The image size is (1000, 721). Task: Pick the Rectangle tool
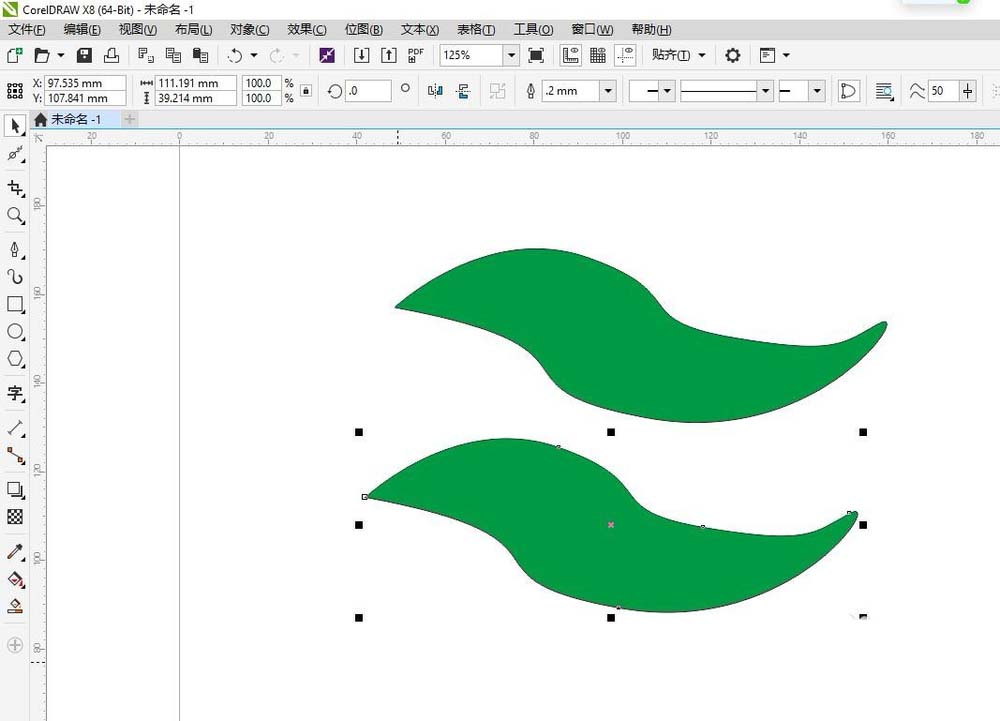[15, 304]
